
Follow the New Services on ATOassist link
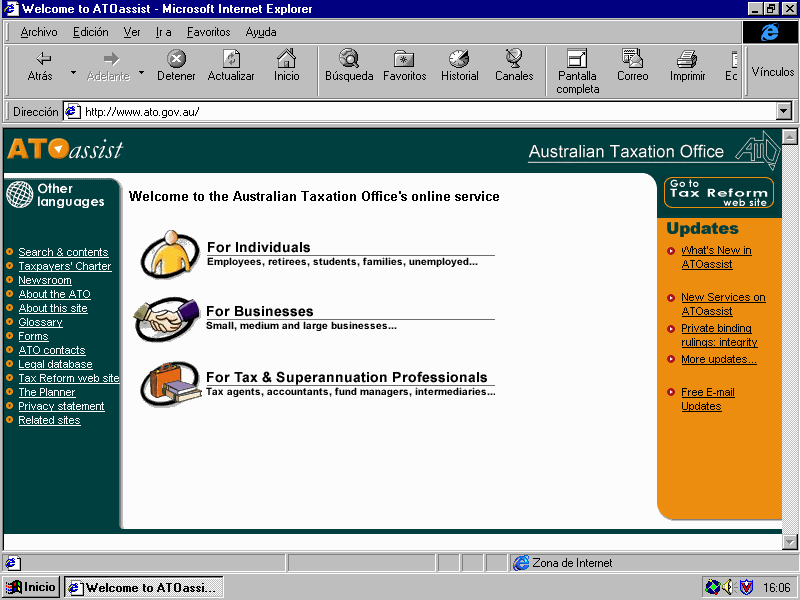click(x=723, y=304)
